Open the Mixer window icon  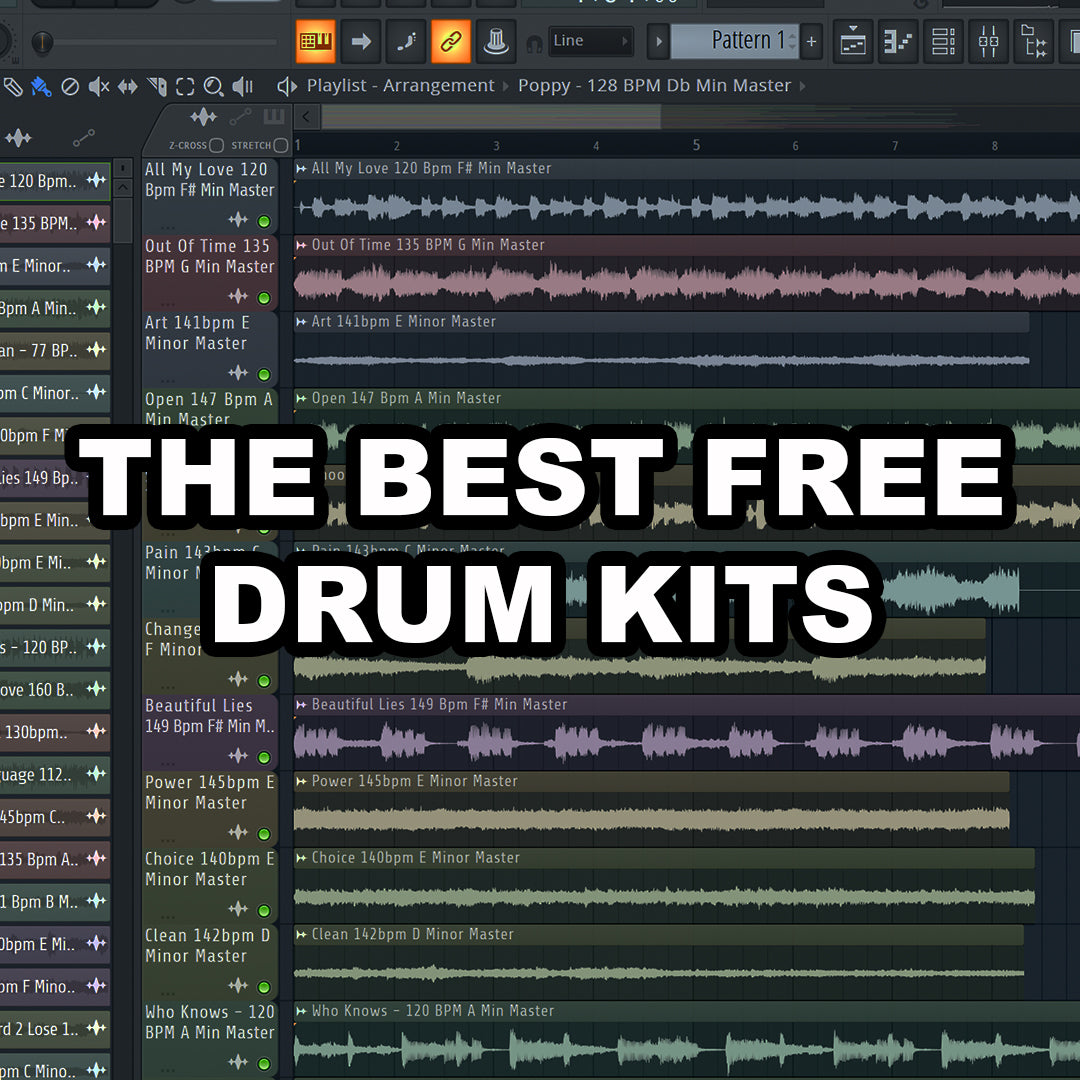tap(988, 41)
